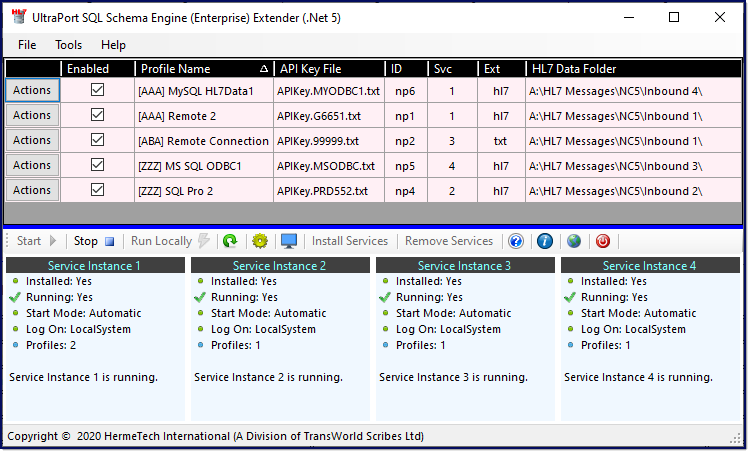750x453 pixels.
Task: Open Actions for MySQL HL7Data1 row
Action: (x=32, y=90)
